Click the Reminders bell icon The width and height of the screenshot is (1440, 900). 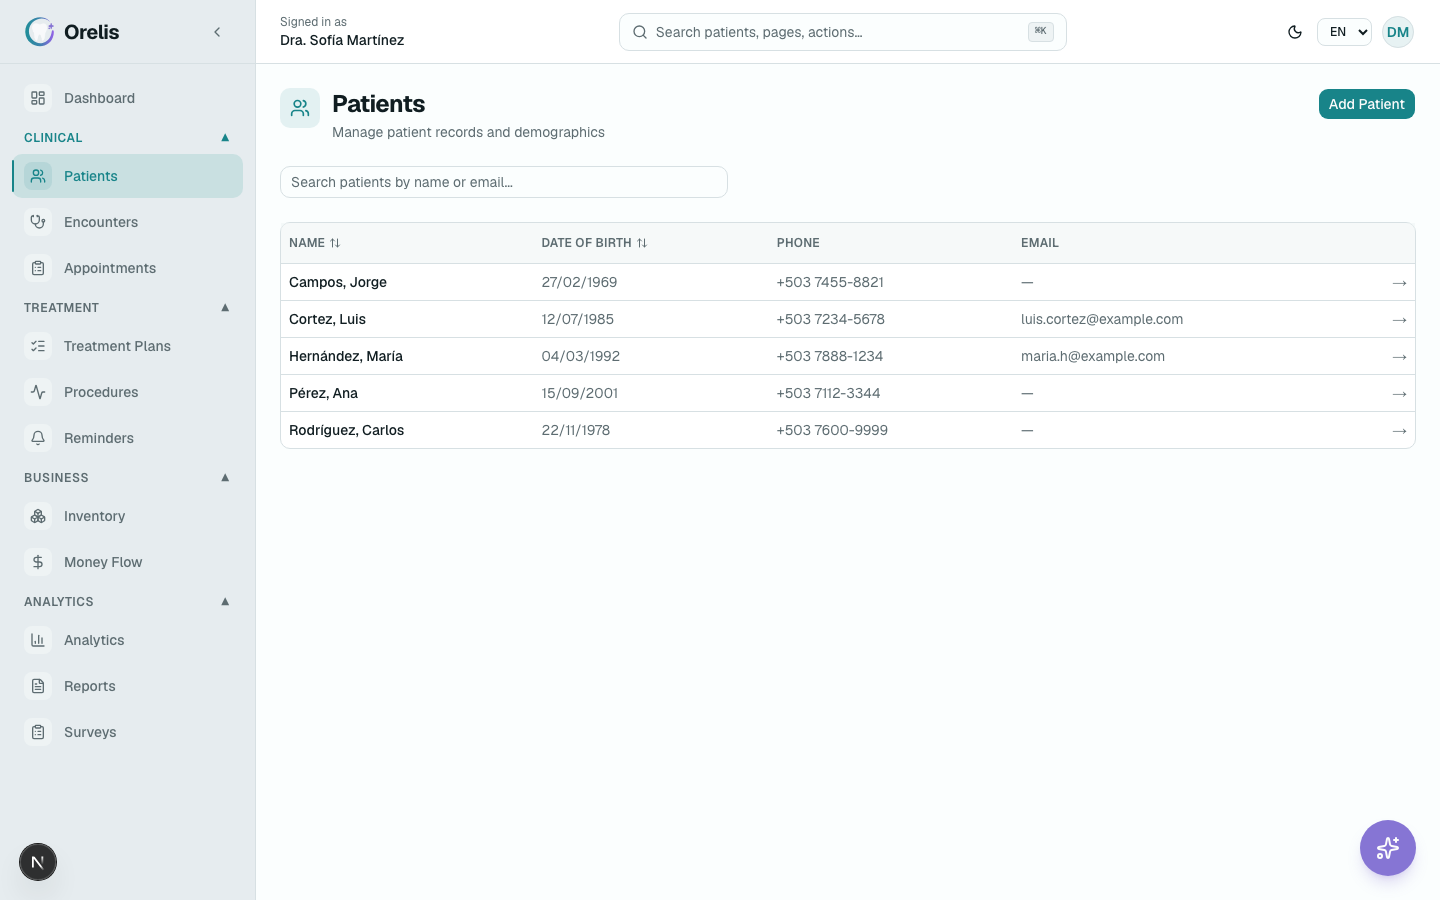(x=38, y=438)
